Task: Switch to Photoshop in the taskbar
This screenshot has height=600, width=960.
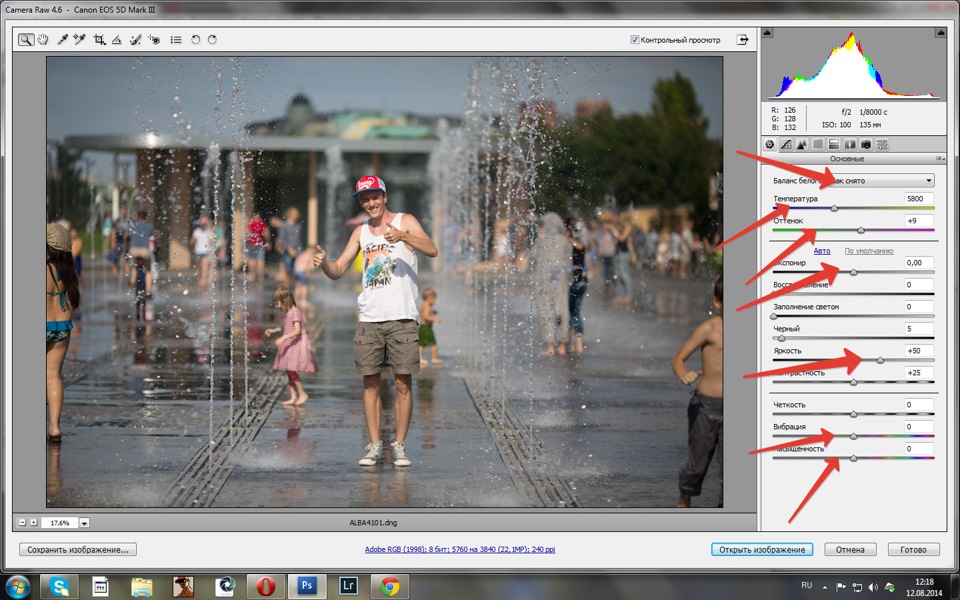Action: coord(307,587)
